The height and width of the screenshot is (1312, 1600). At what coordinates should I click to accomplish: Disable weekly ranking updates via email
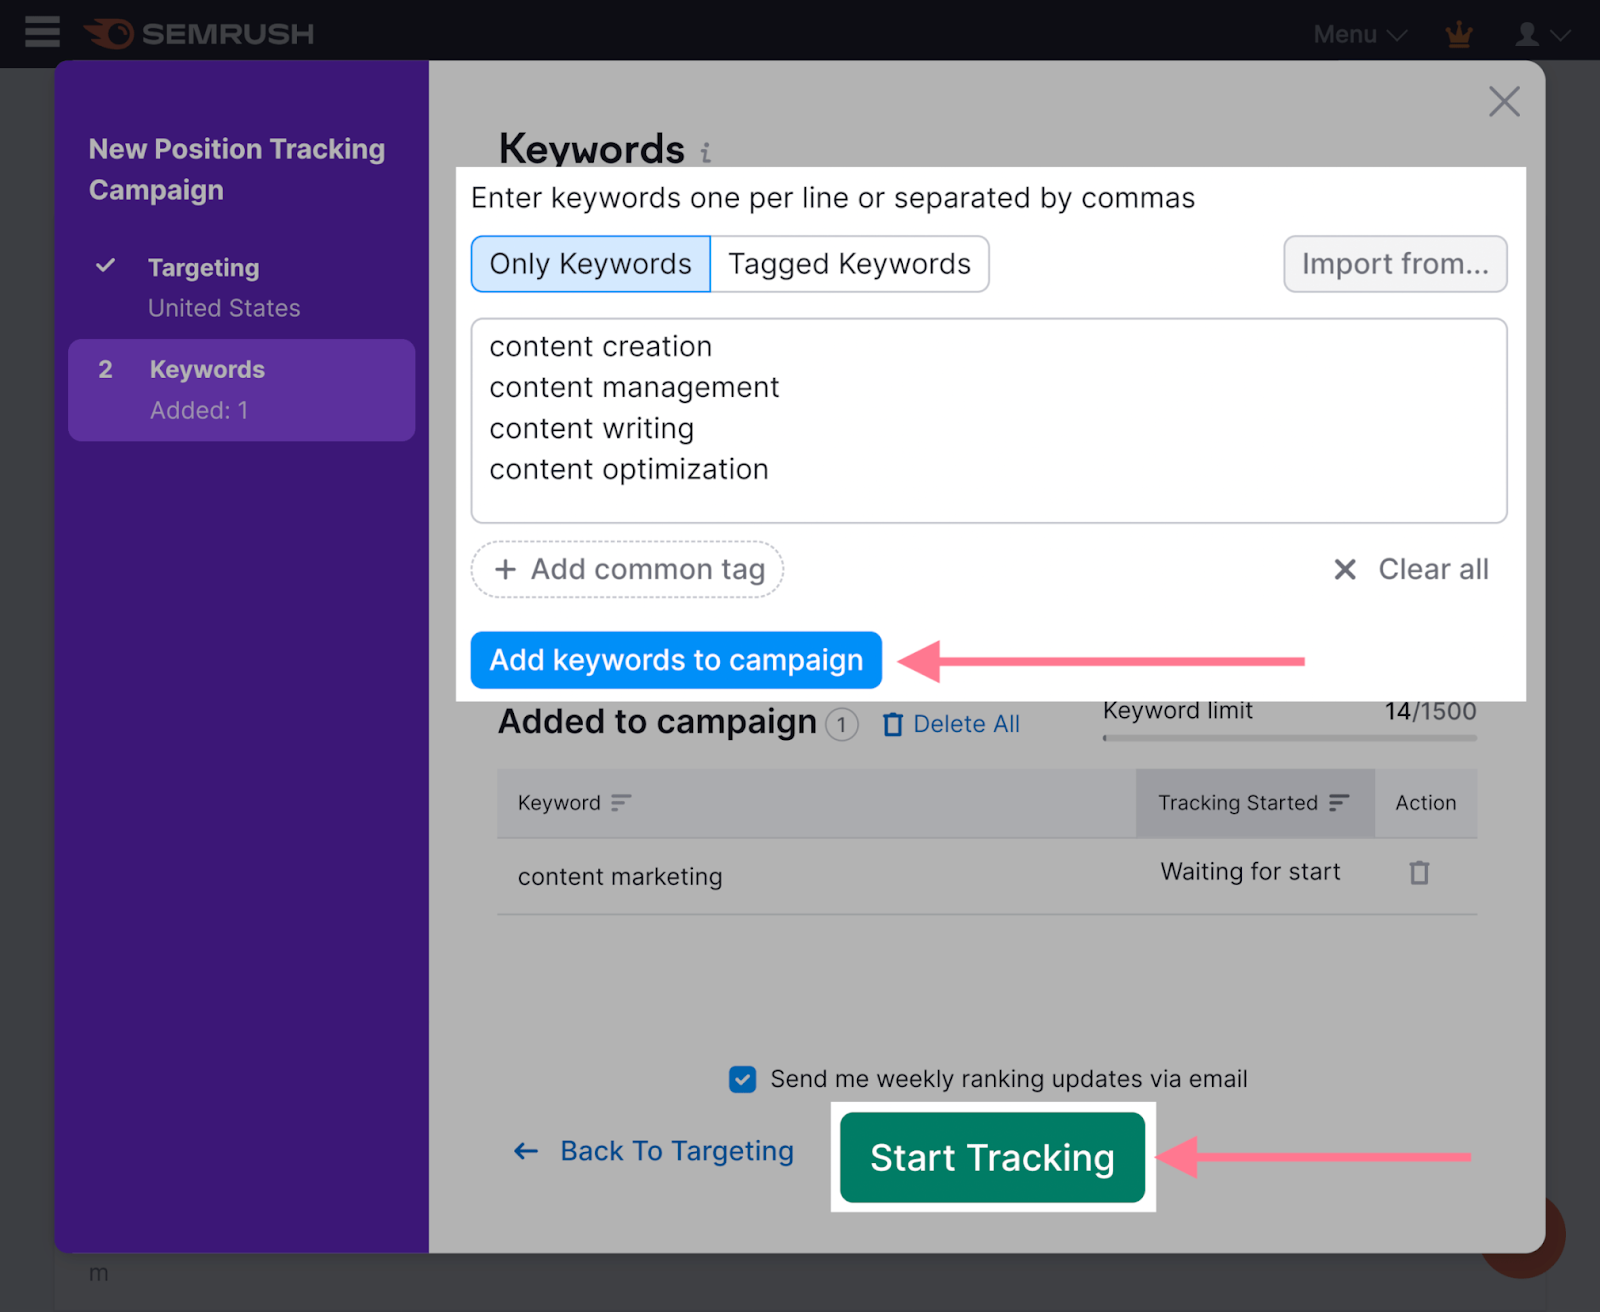742,1079
